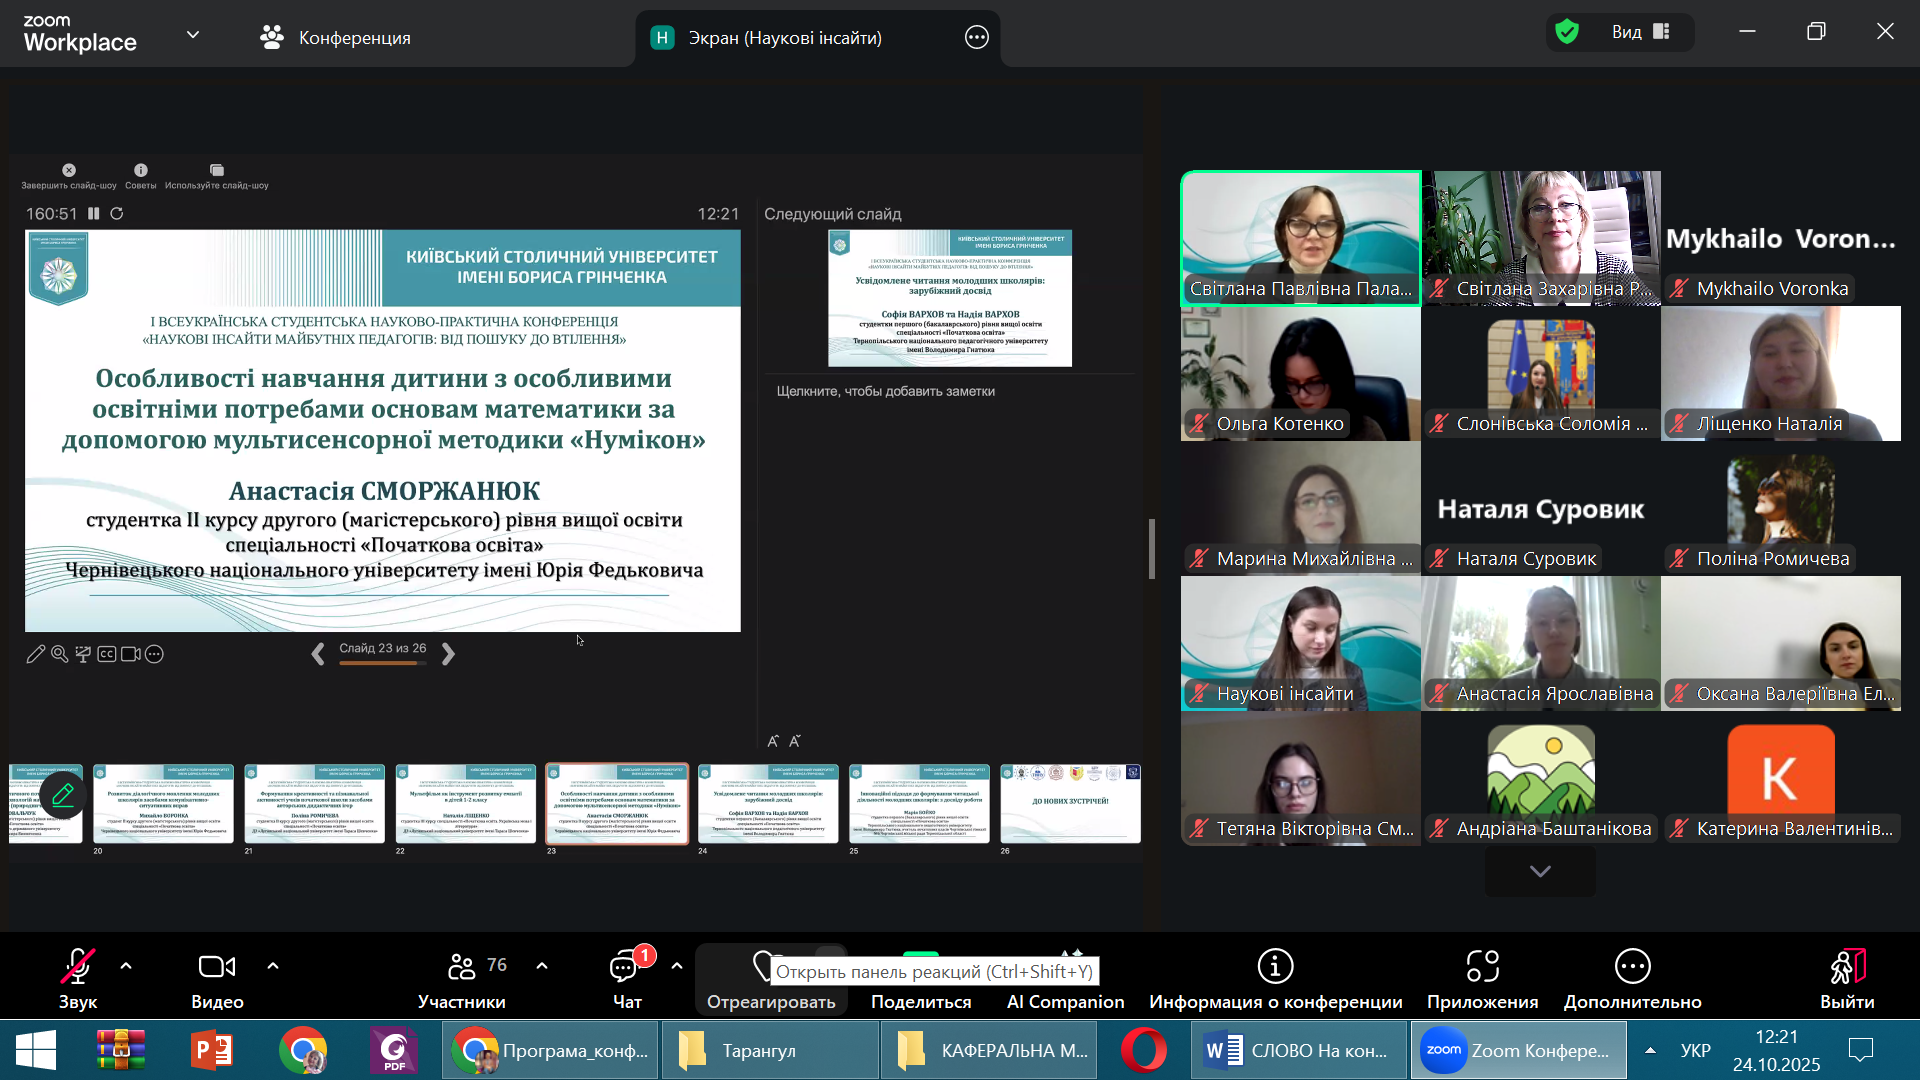Open PowerPoint from the taskbar
1920x1080 pixels.
pyautogui.click(x=212, y=1050)
